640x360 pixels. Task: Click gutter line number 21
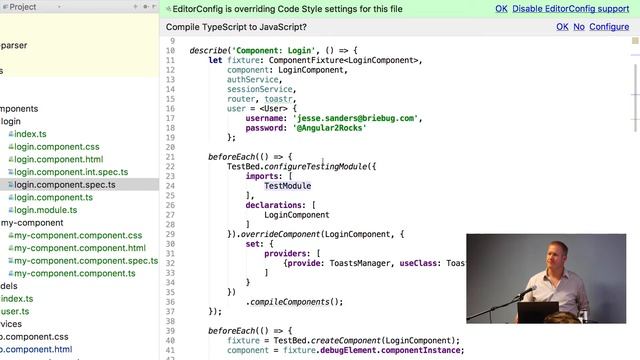[x=170, y=157]
